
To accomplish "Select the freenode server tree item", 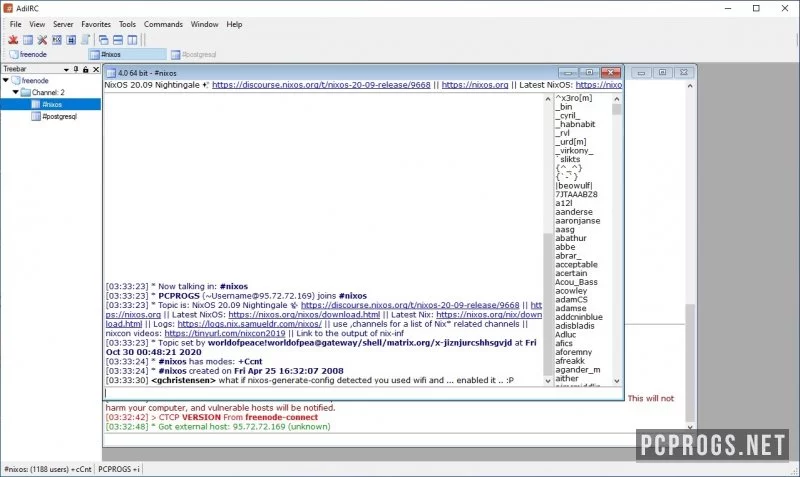I will tap(35, 81).
